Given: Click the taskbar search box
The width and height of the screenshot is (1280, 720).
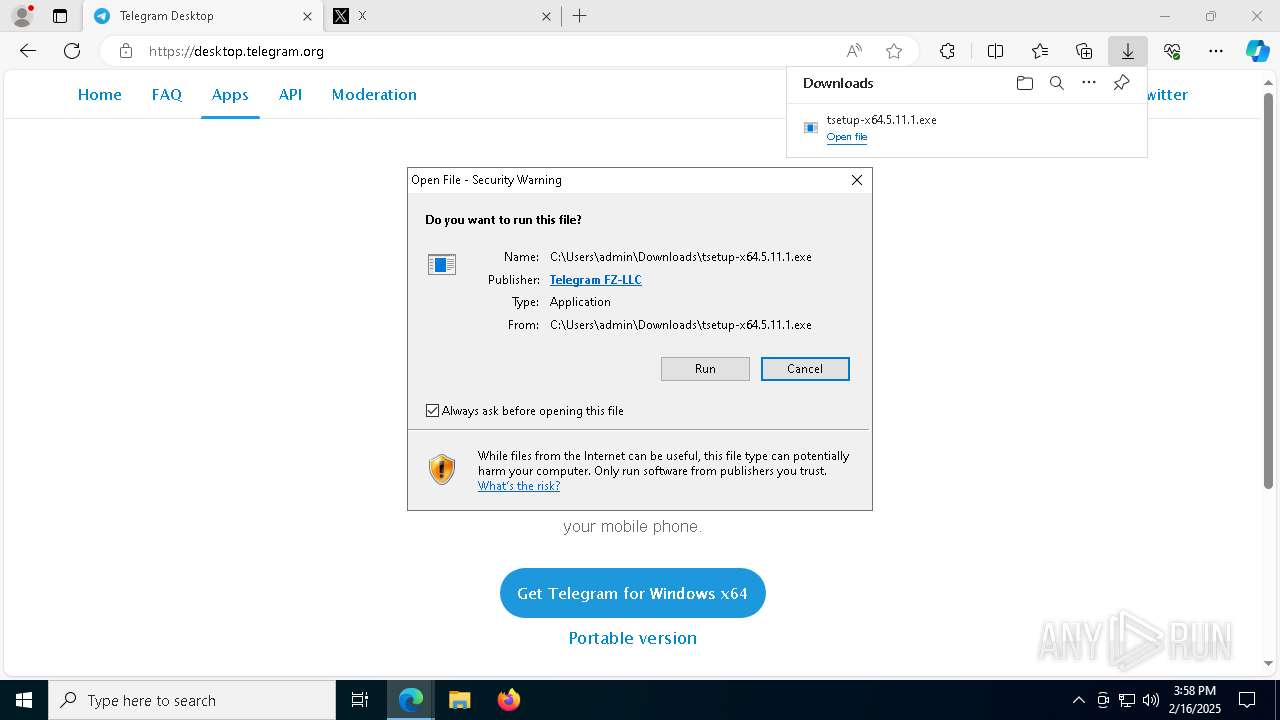Looking at the screenshot, I should tap(192, 700).
